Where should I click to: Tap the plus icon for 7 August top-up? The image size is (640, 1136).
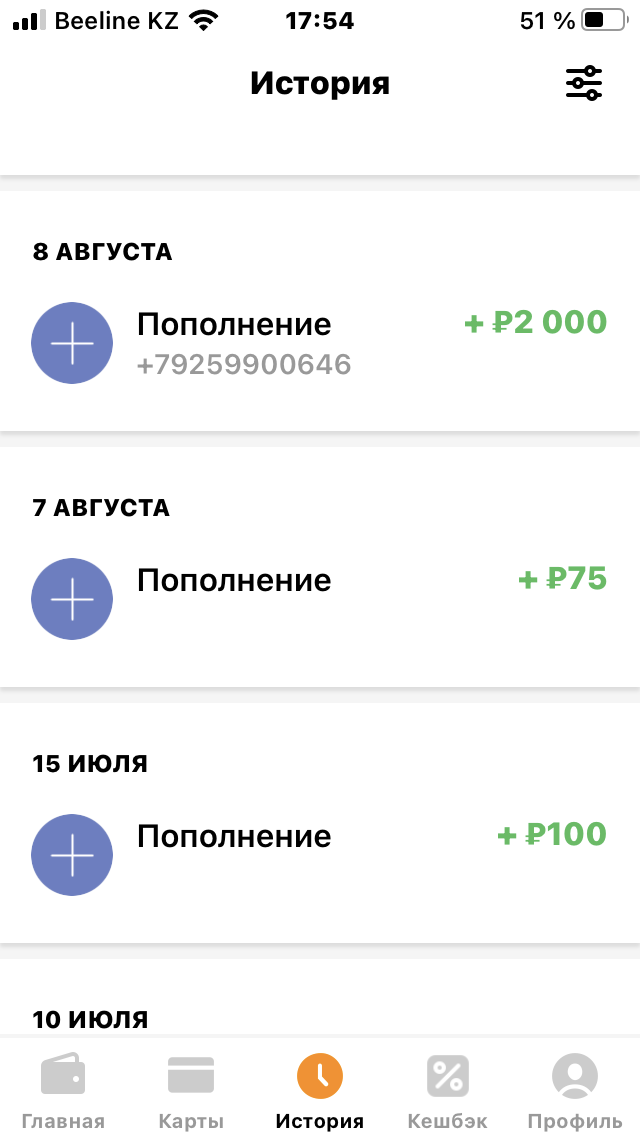(72, 599)
